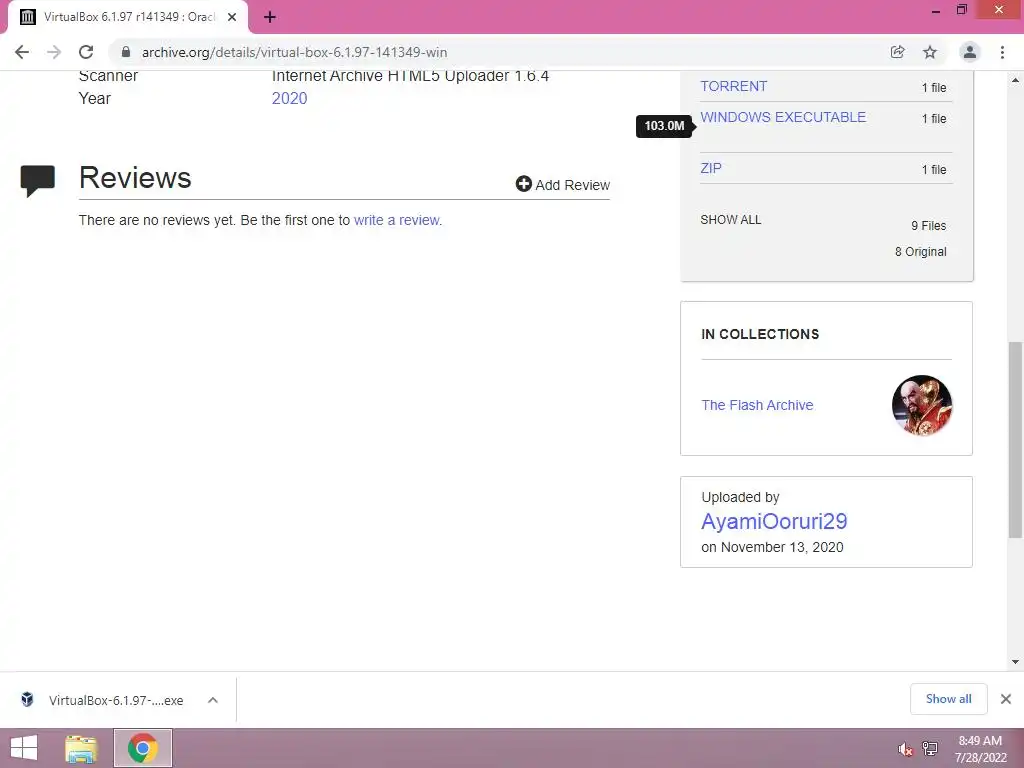1024x768 pixels.
Task: Open the Chrome profile avatar
Action: coord(970,52)
